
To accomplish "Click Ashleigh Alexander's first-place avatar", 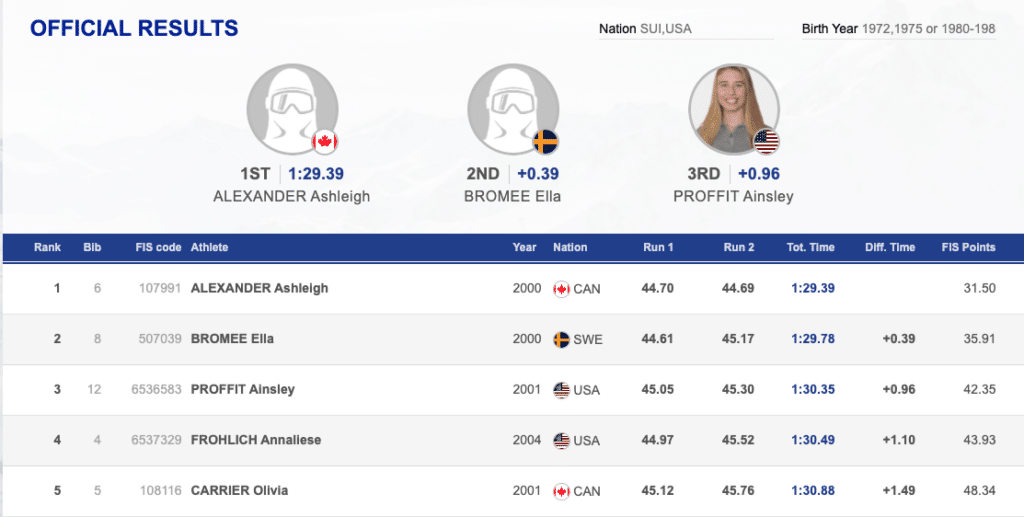I will tap(292, 109).
